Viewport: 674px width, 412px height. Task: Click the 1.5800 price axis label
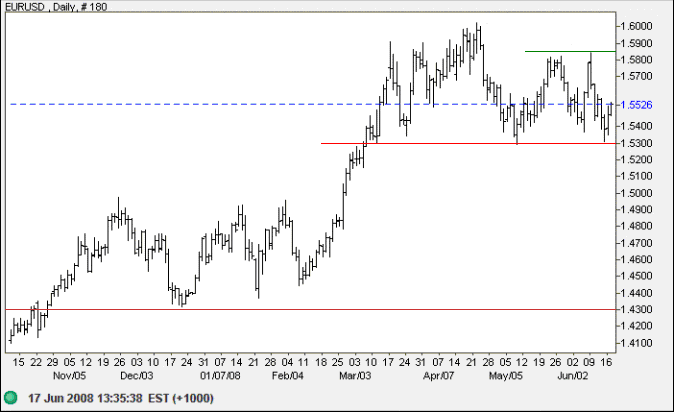pos(636,59)
